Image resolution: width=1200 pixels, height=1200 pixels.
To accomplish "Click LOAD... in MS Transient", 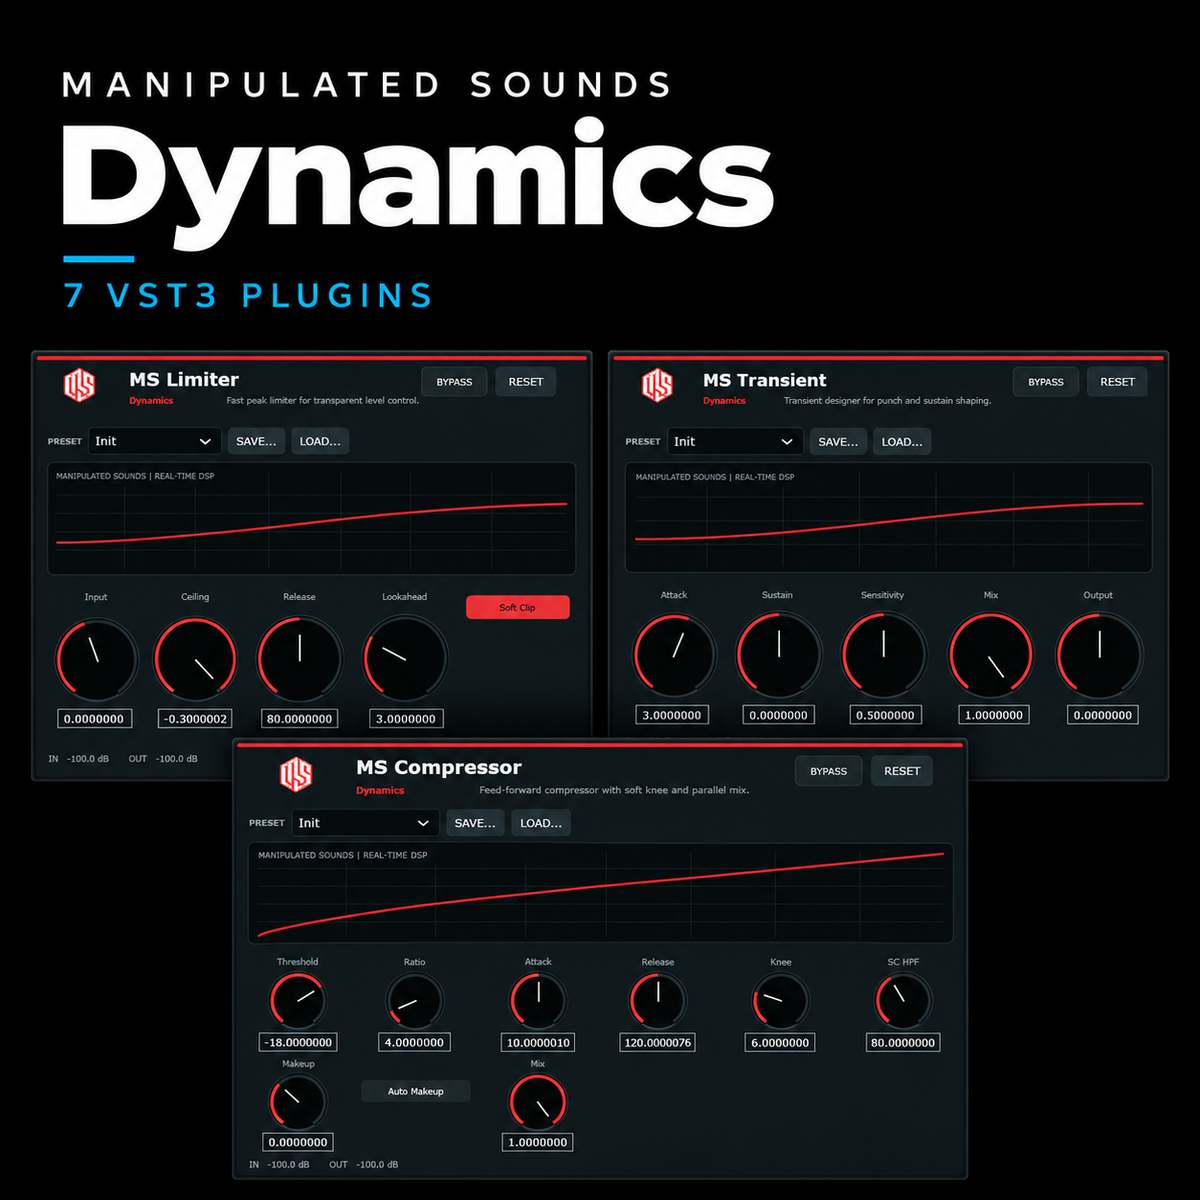I will point(902,441).
